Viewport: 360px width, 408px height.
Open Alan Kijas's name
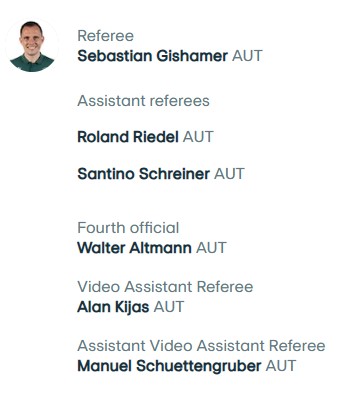[113, 307]
